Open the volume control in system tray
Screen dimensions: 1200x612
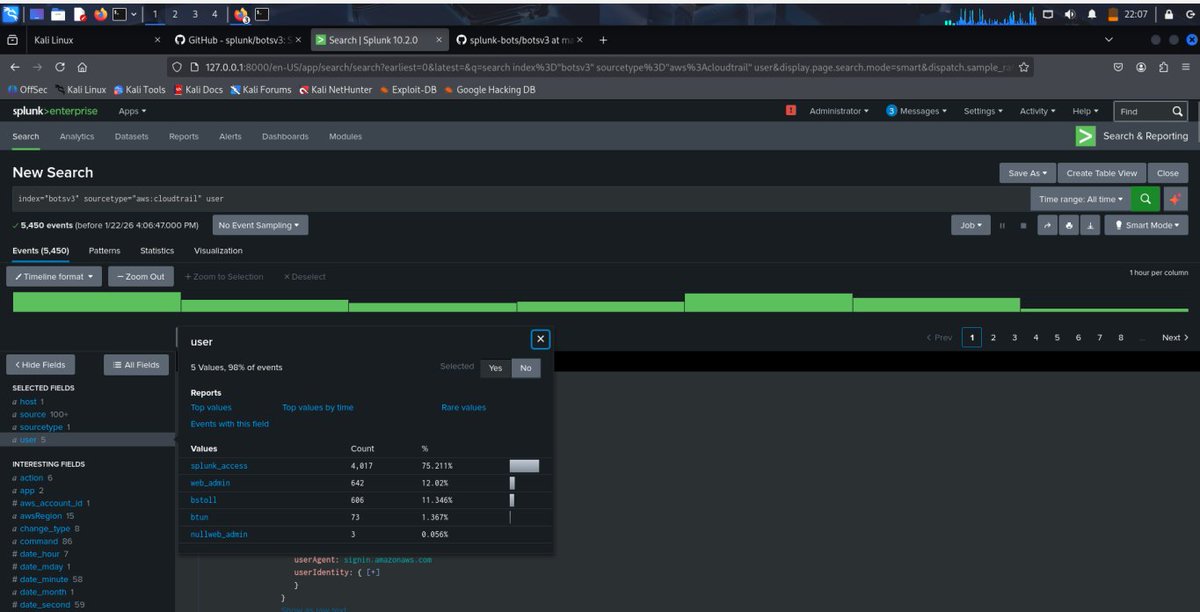(x=1070, y=14)
